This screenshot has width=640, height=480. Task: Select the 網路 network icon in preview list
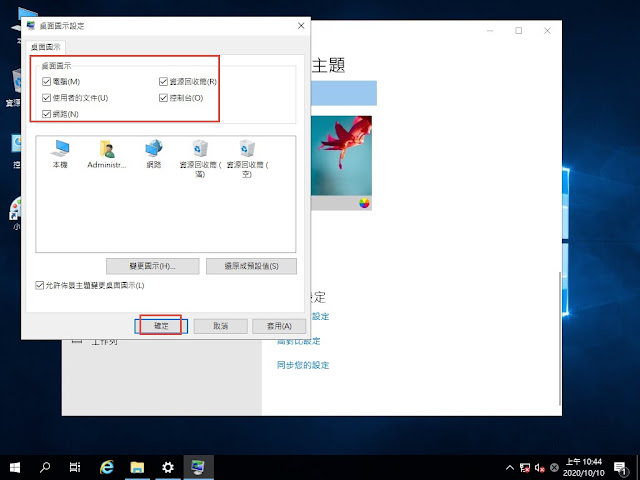153,154
